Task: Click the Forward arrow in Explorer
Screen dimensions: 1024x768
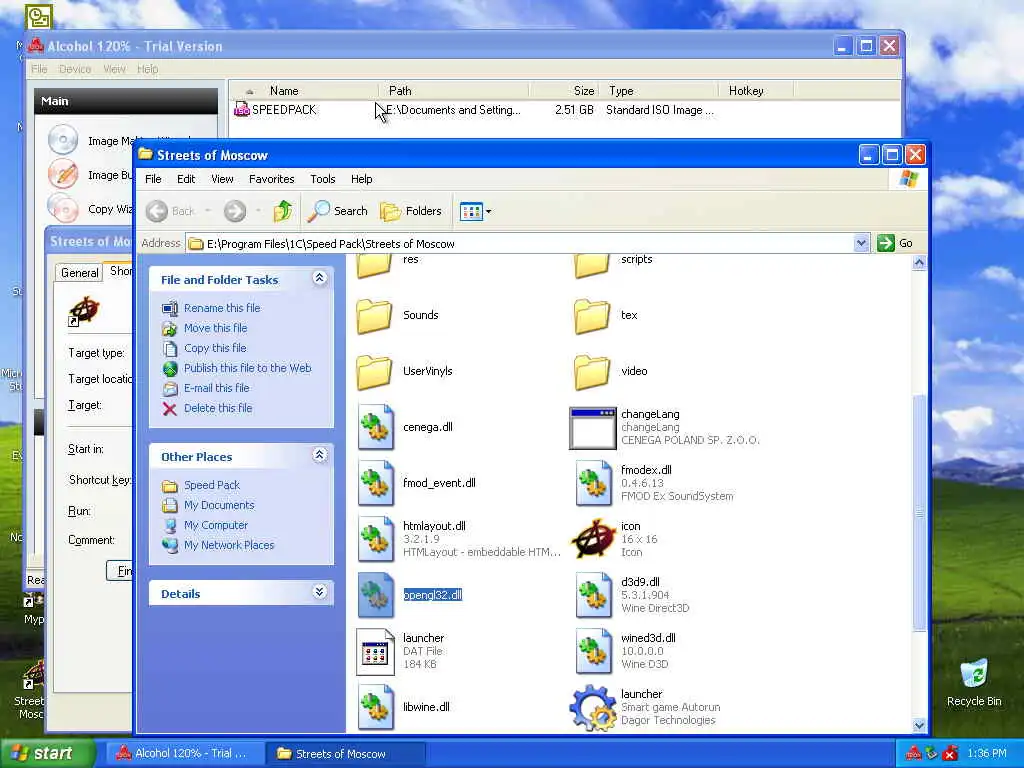Action: click(235, 211)
